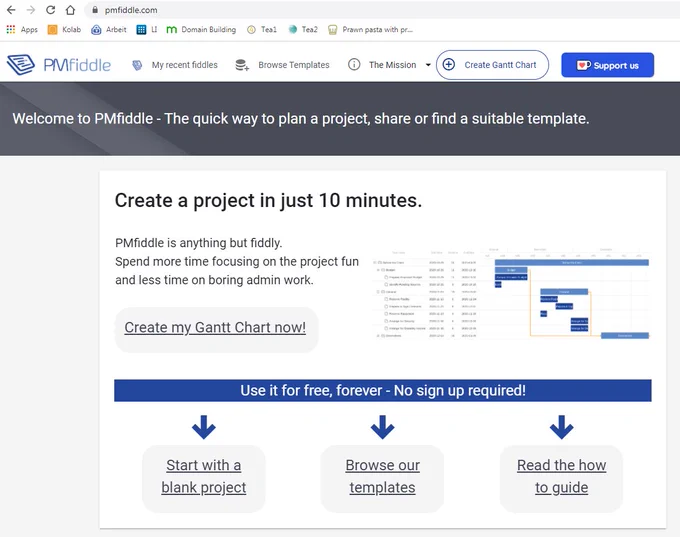Screen dimensions: 680x537
Task: Click the info icon beside The Mission
Action: pos(354,65)
